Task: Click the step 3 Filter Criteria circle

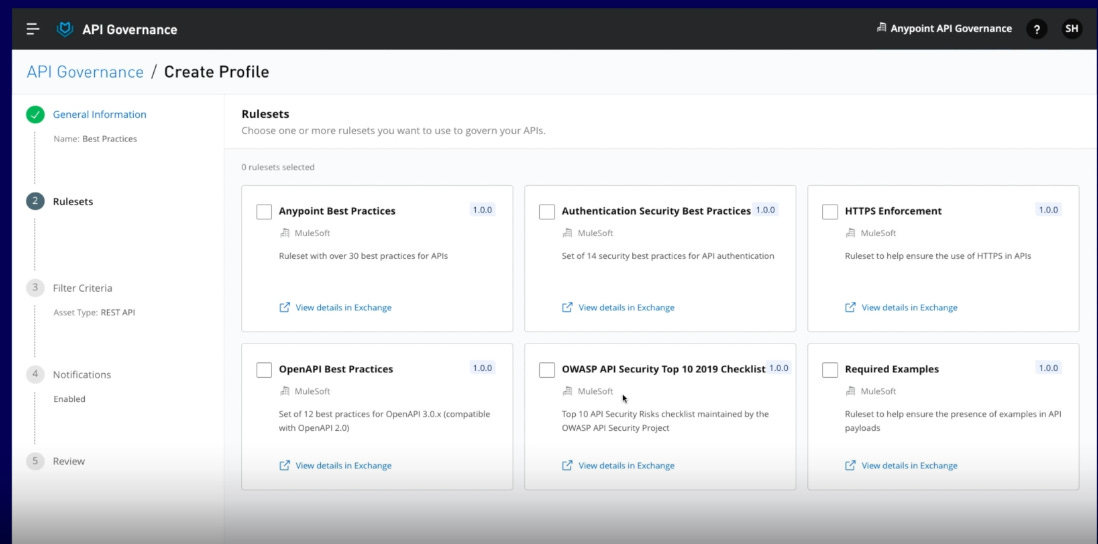Action: pos(36,288)
